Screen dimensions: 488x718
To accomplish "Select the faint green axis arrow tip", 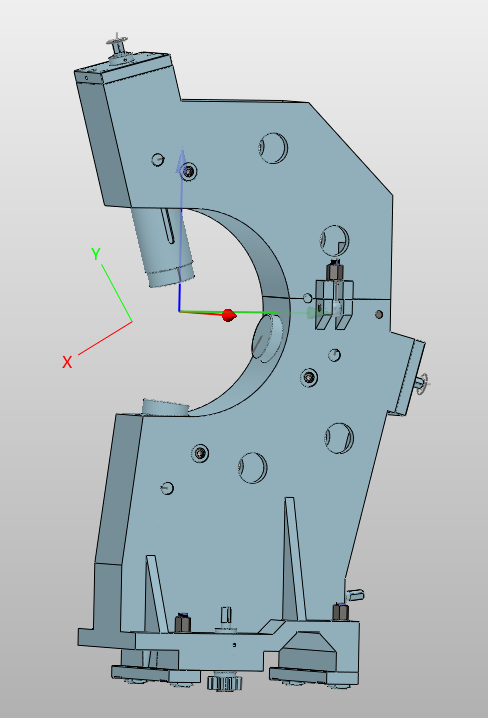I will pyautogui.click(x=311, y=313).
